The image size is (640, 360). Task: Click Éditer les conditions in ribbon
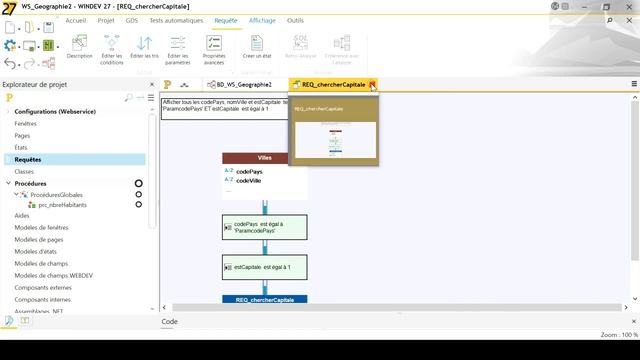(111, 50)
